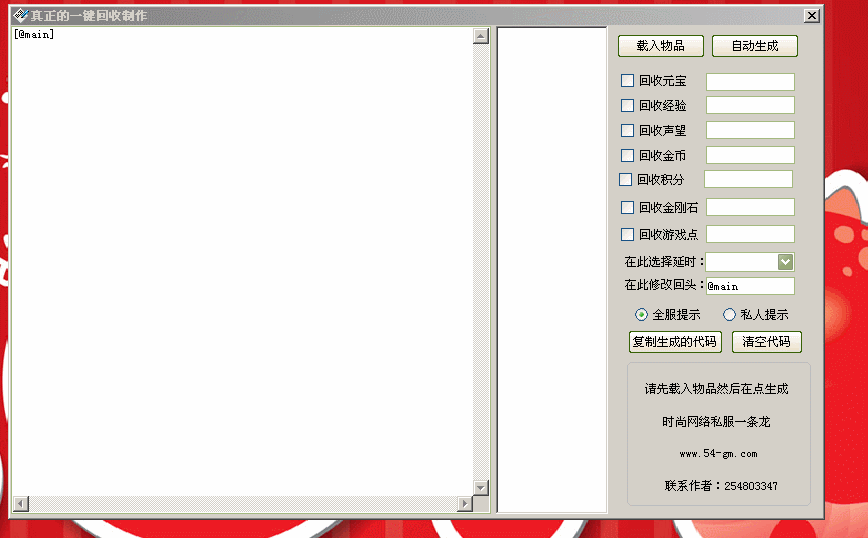This screenshot has width=868, height=538.
Task: Click the input field beside 回收游戏点
Action: click(750, 234)
